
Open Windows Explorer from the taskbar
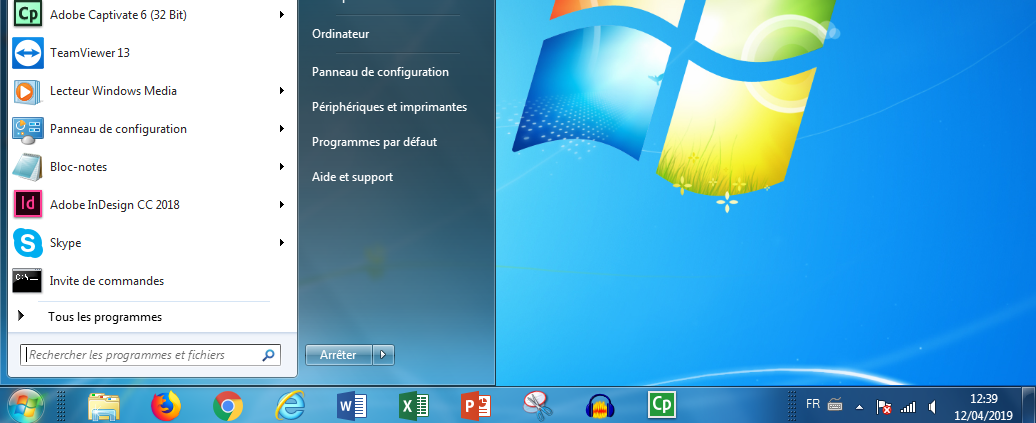104,406
